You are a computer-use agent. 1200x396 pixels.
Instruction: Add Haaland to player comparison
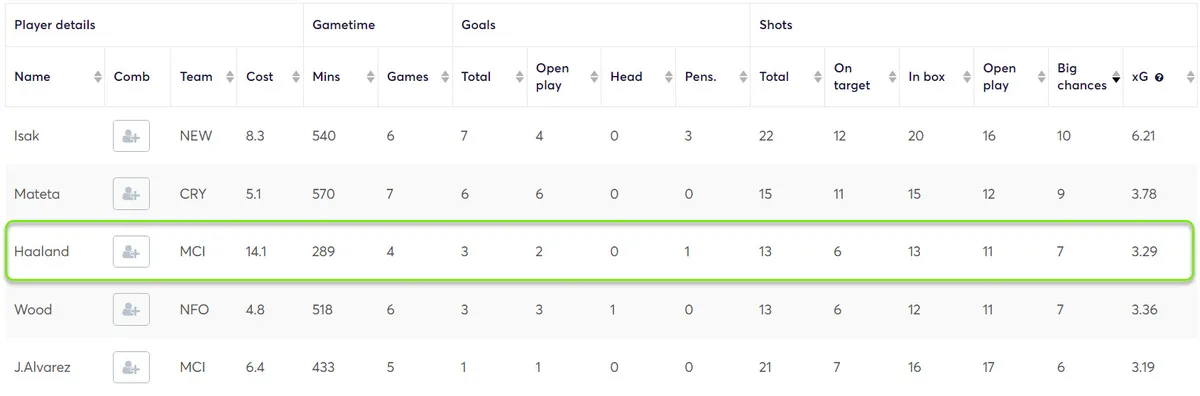(x=131, y=252)
